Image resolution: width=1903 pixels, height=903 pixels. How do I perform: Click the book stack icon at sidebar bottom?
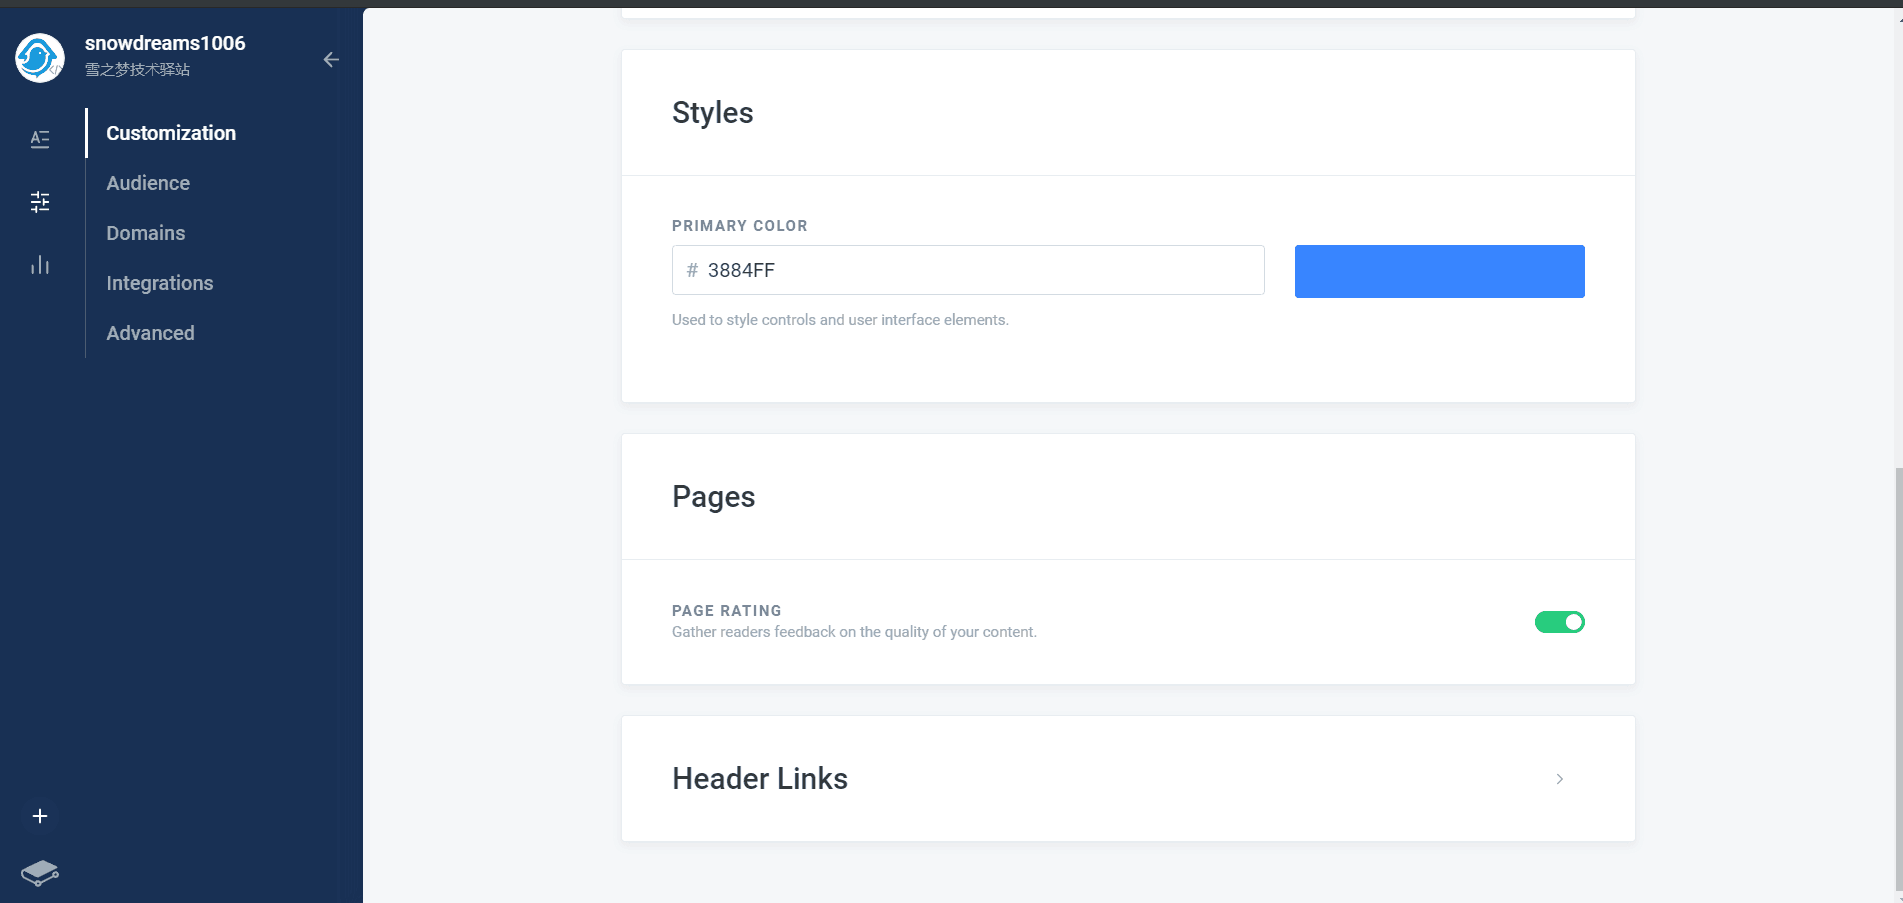point(39,872)
